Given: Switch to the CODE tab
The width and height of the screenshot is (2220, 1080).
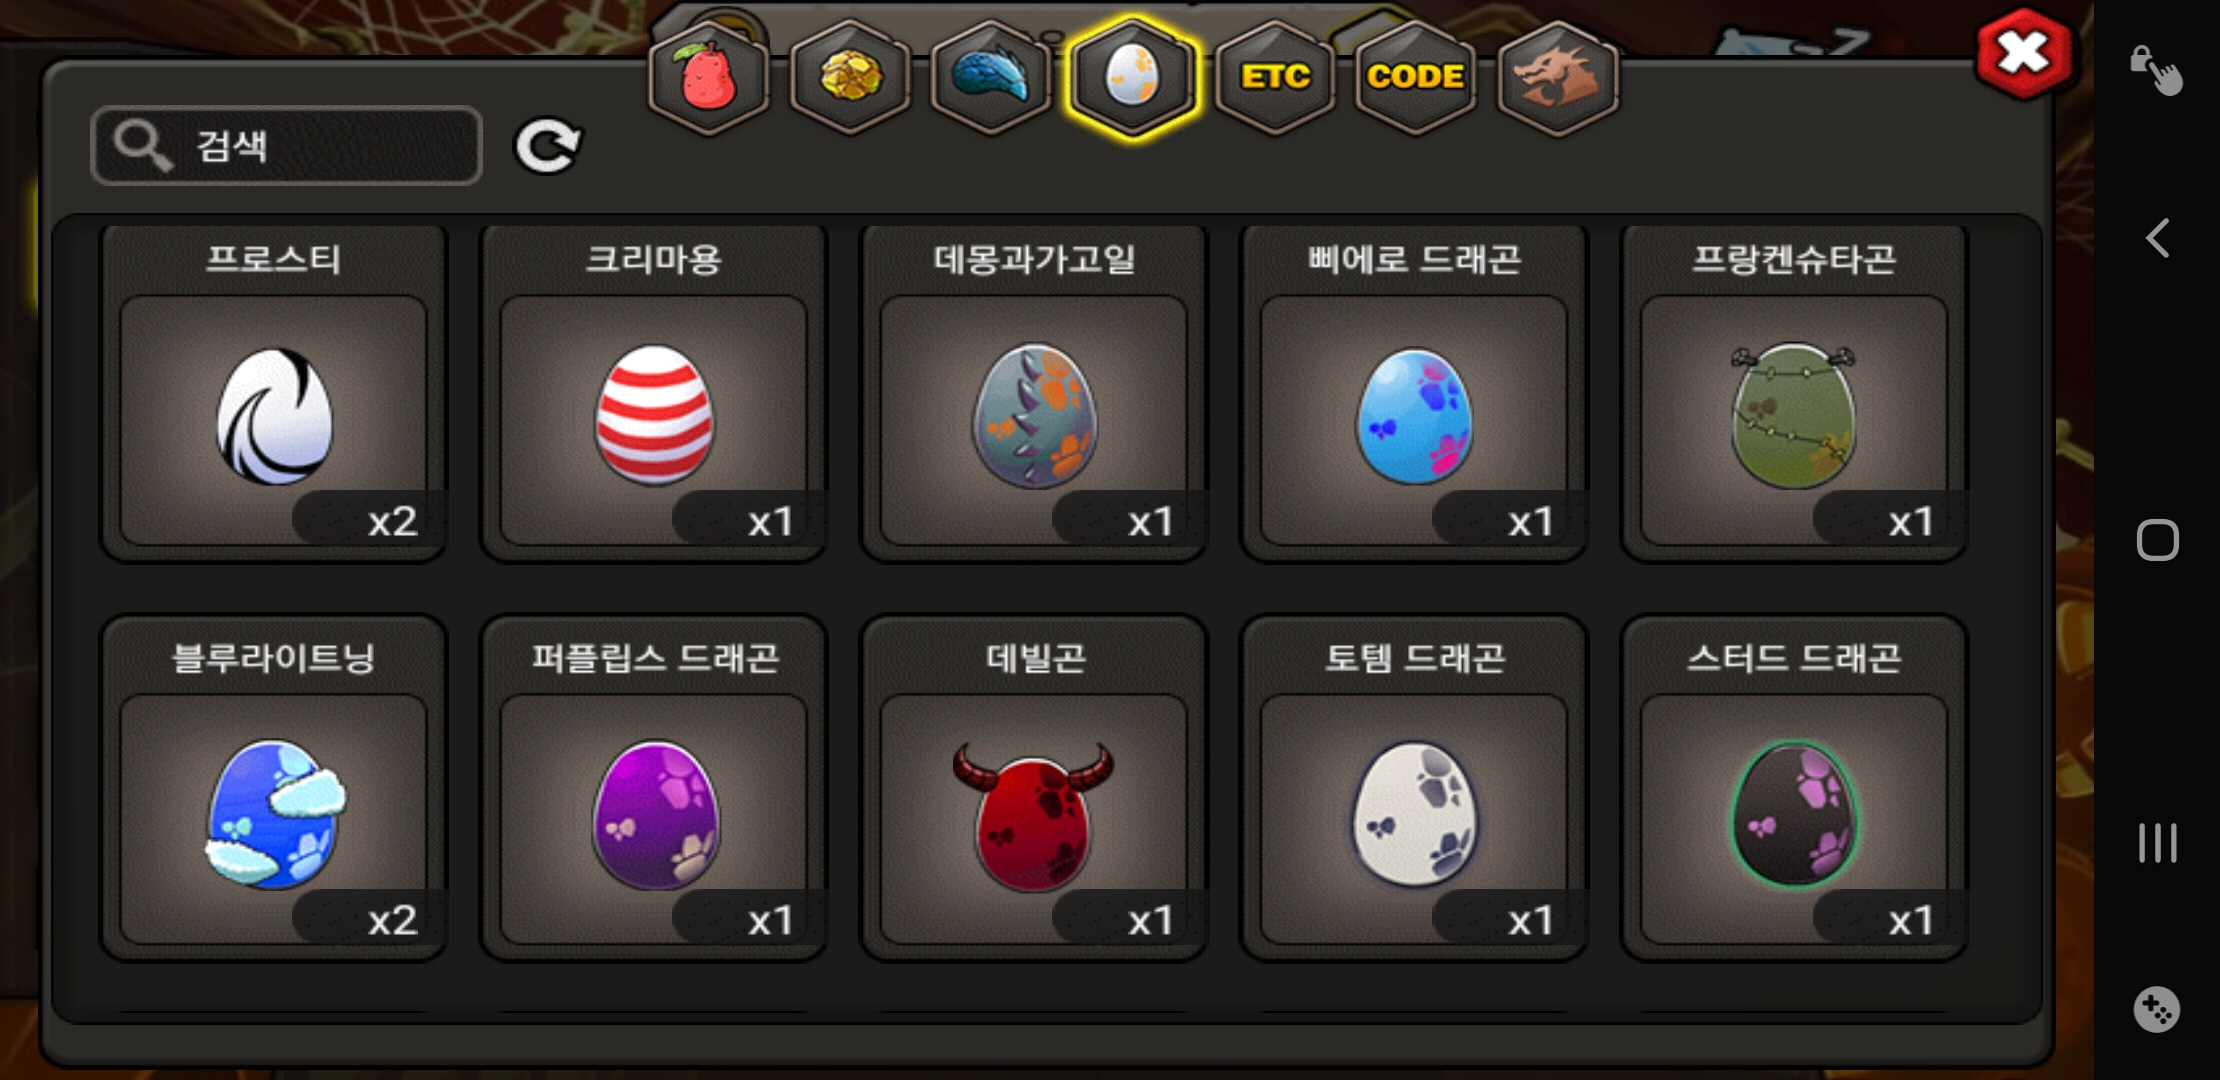Looking at the screenshot, I should click(1416, 78).
